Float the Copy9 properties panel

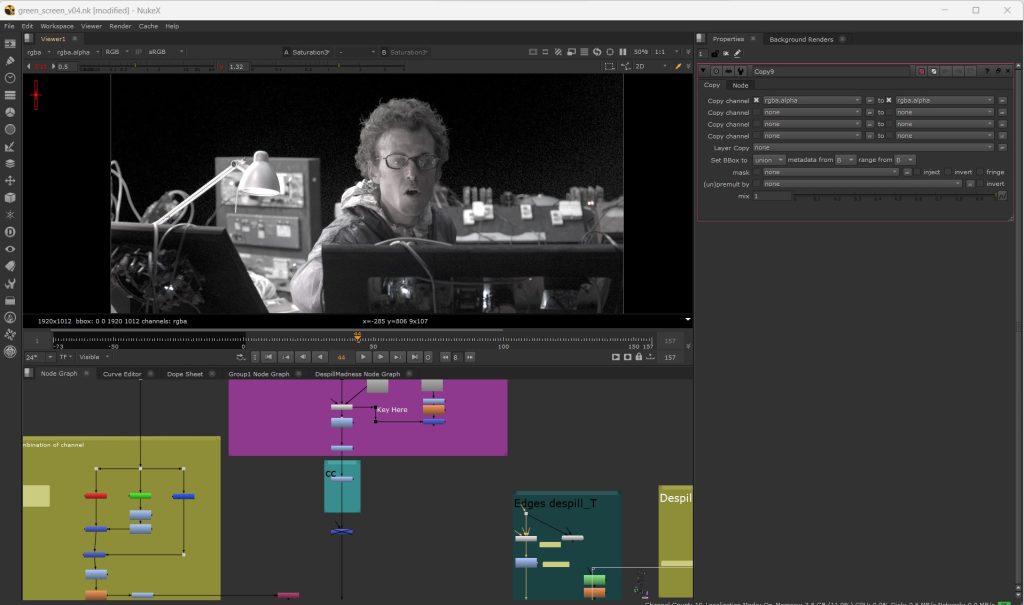click(998, 71)
